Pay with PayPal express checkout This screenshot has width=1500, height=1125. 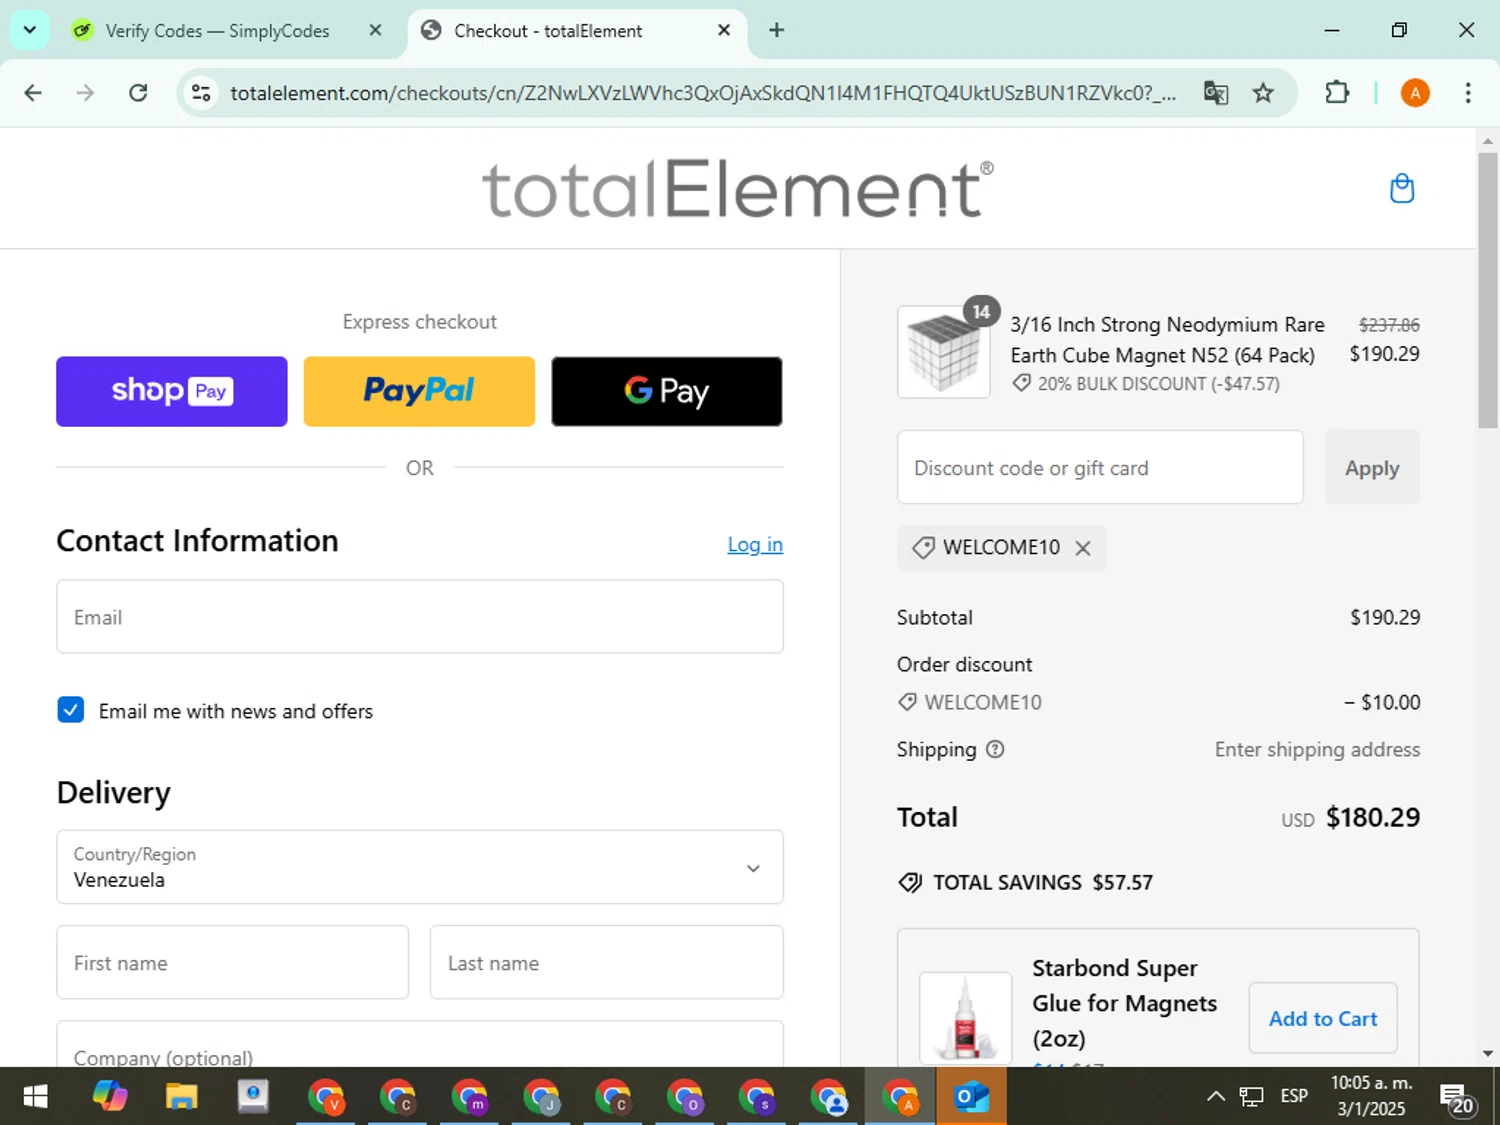coord(419,391)
